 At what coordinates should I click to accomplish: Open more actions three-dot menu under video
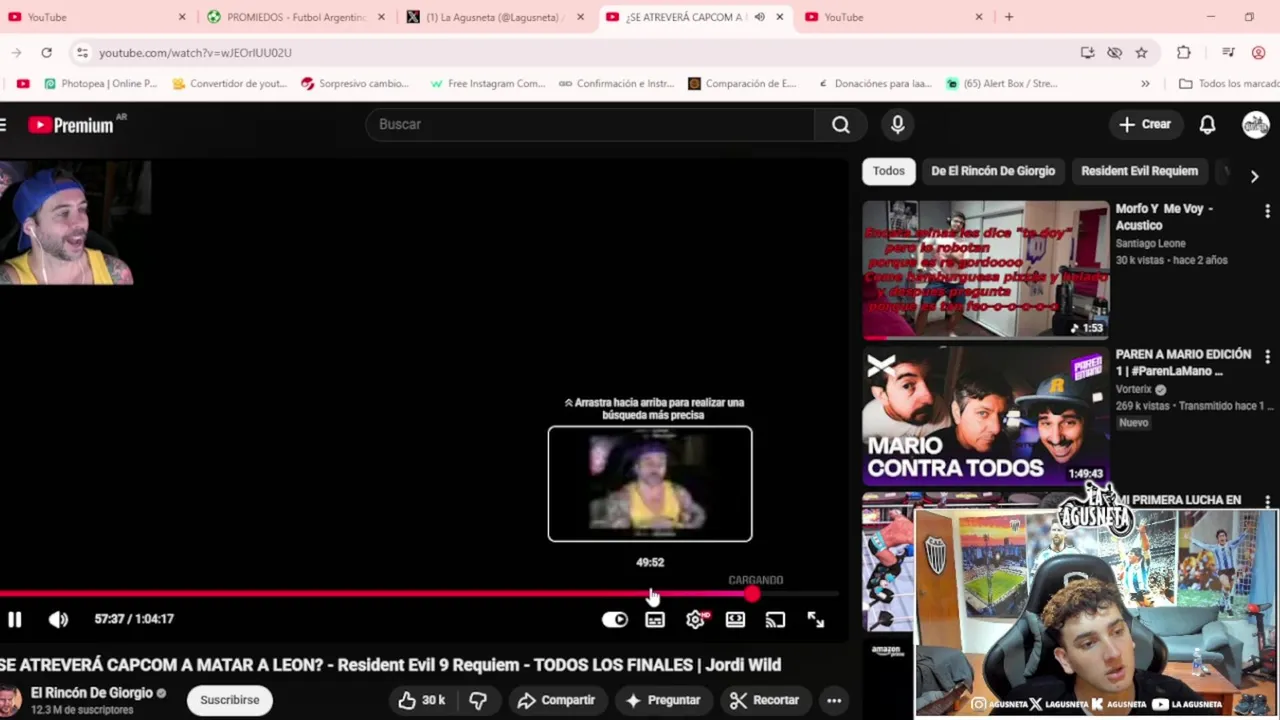834,700
